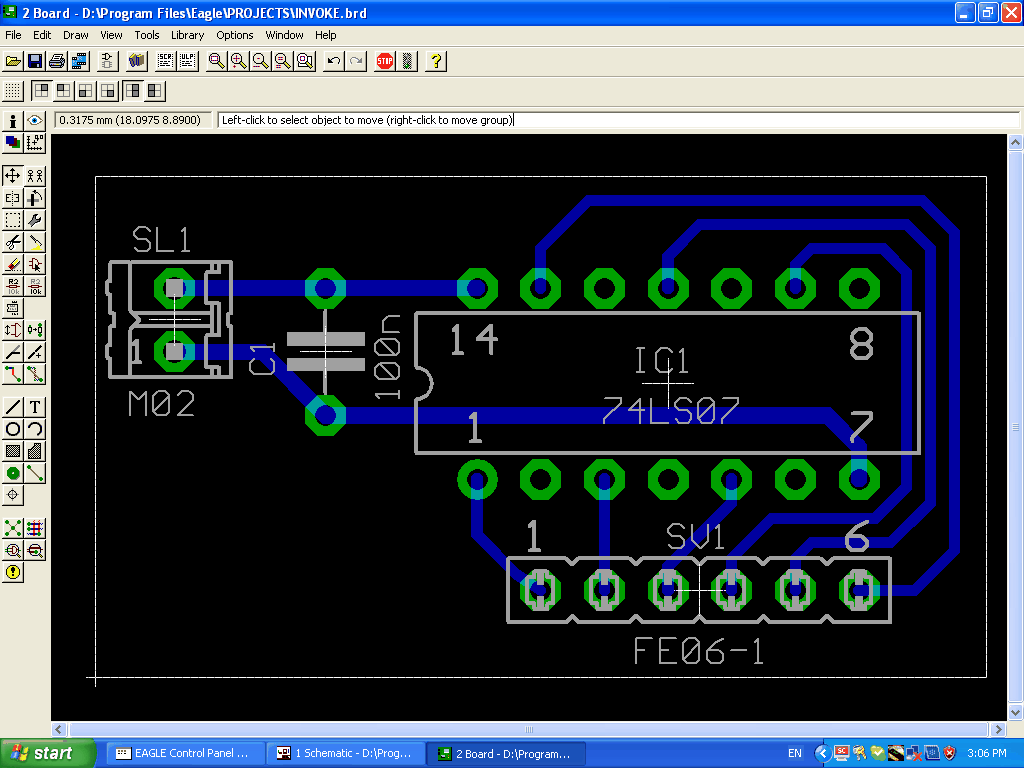The height and width of the screenshot is (768, 1024).
Task: Open the Library menu
Action: pyautogui.click(x=187, y=35)
